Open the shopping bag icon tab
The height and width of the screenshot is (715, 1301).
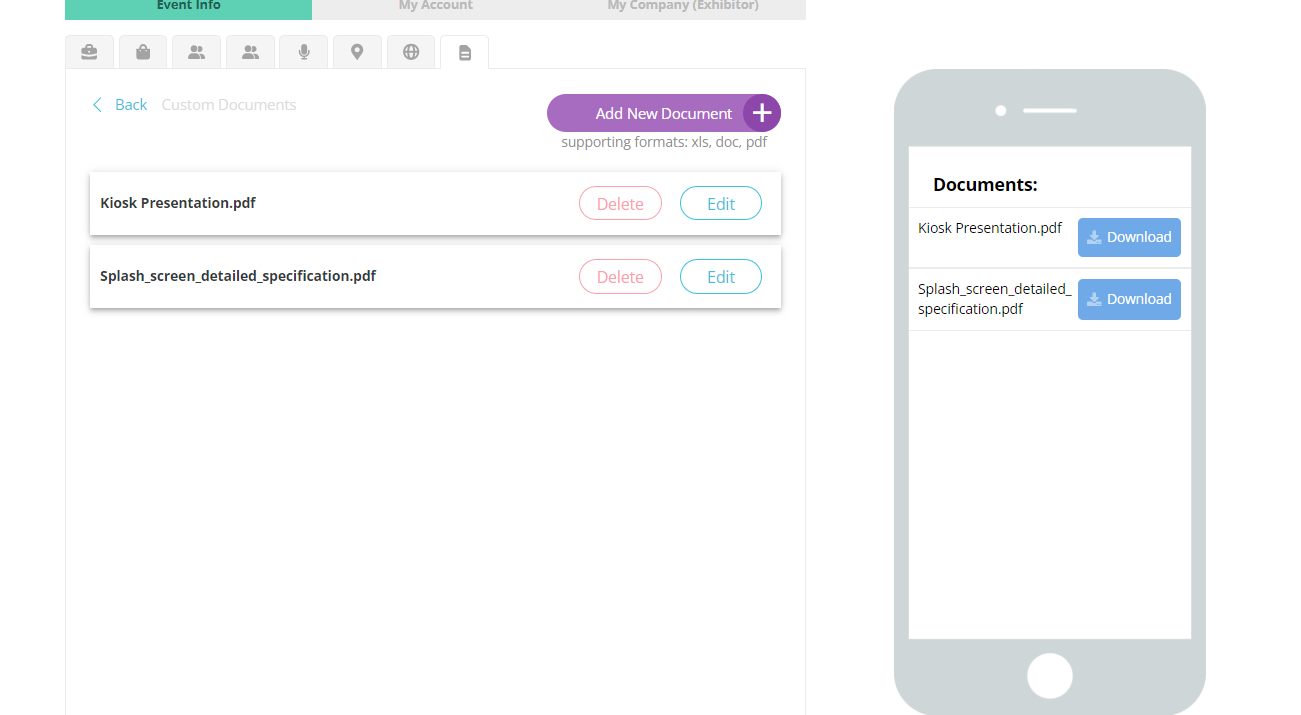coord(143,52)
